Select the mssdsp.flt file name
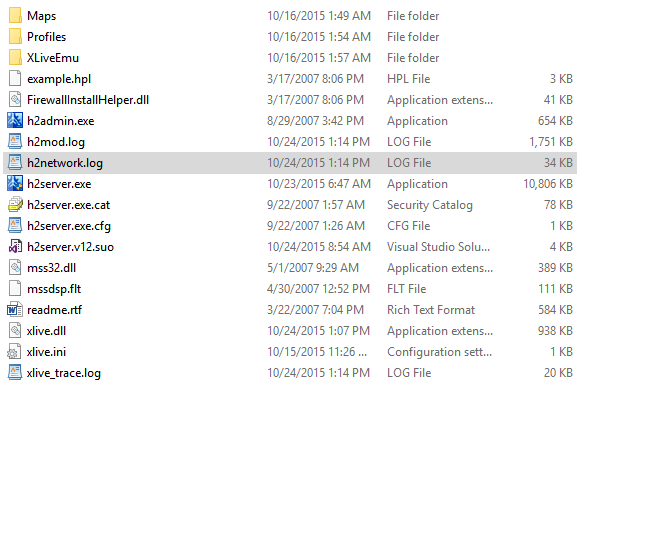 click(x=54, y=289)
